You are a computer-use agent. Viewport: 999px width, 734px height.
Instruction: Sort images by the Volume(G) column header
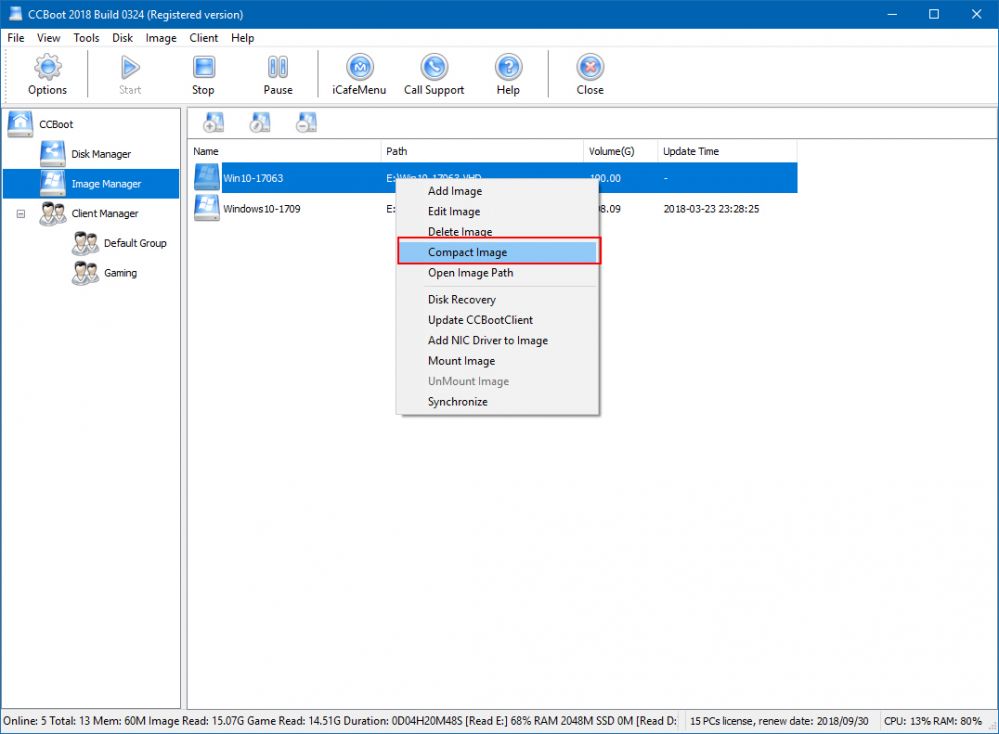[x=621, y=151]
